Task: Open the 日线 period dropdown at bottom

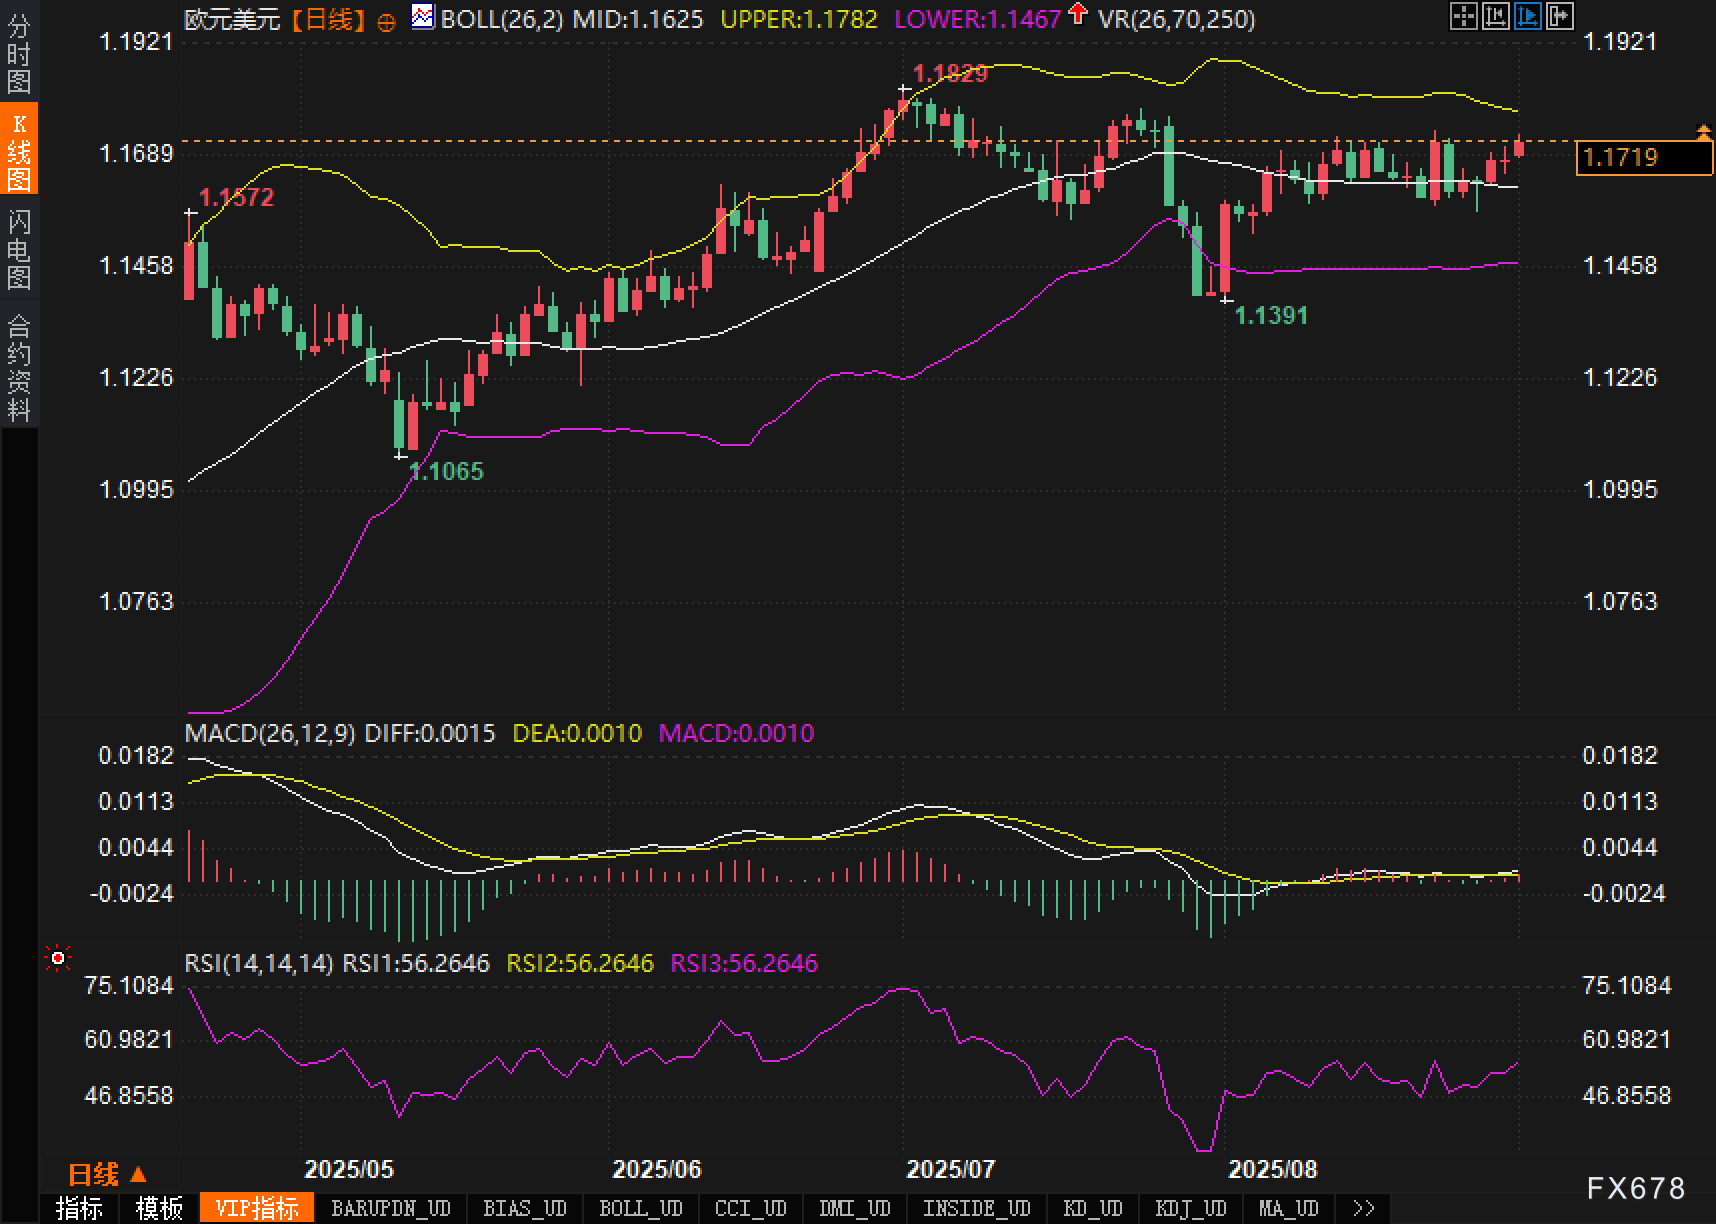Action: tap(106, 1174)
